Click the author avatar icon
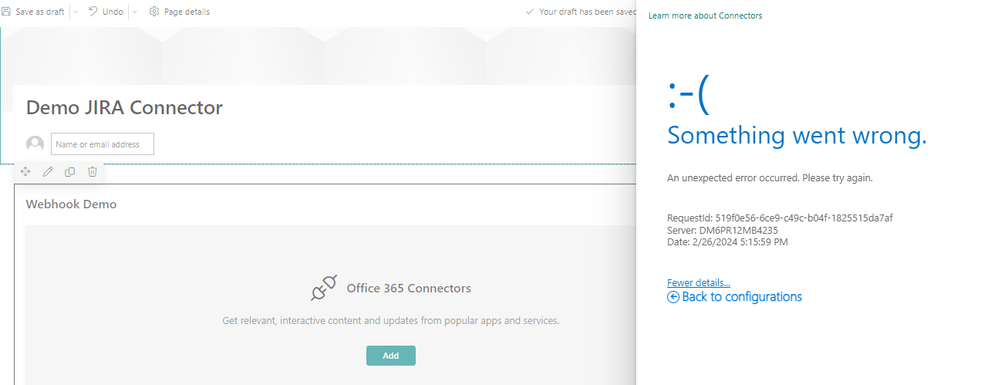Viewport: 998px width, 385px height. coord(35,144)
